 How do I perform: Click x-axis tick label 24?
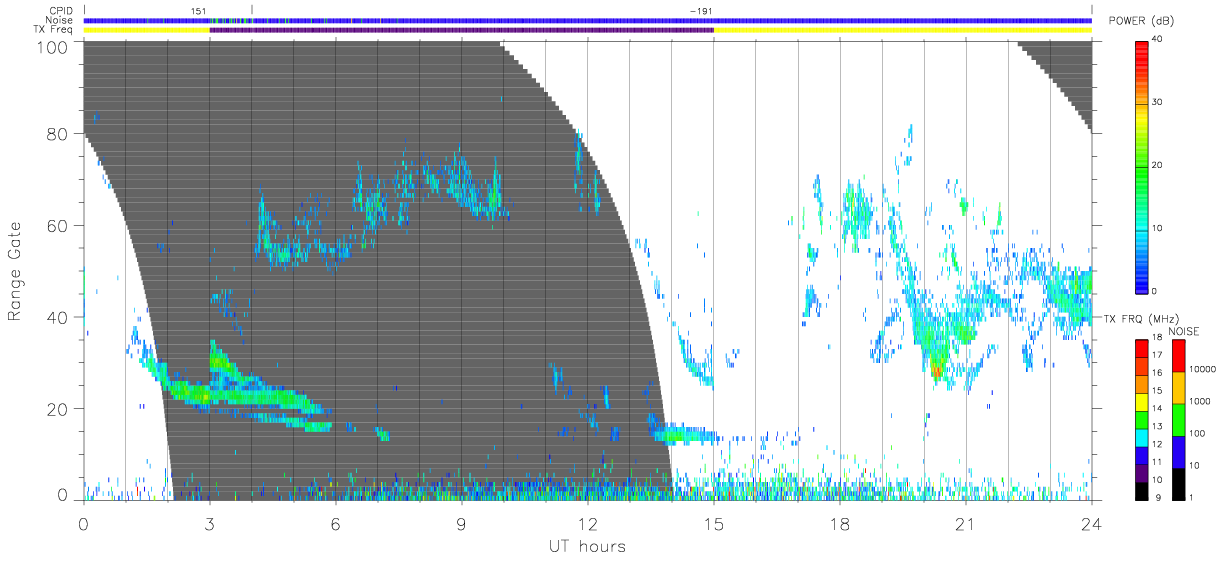[1091, 524]
